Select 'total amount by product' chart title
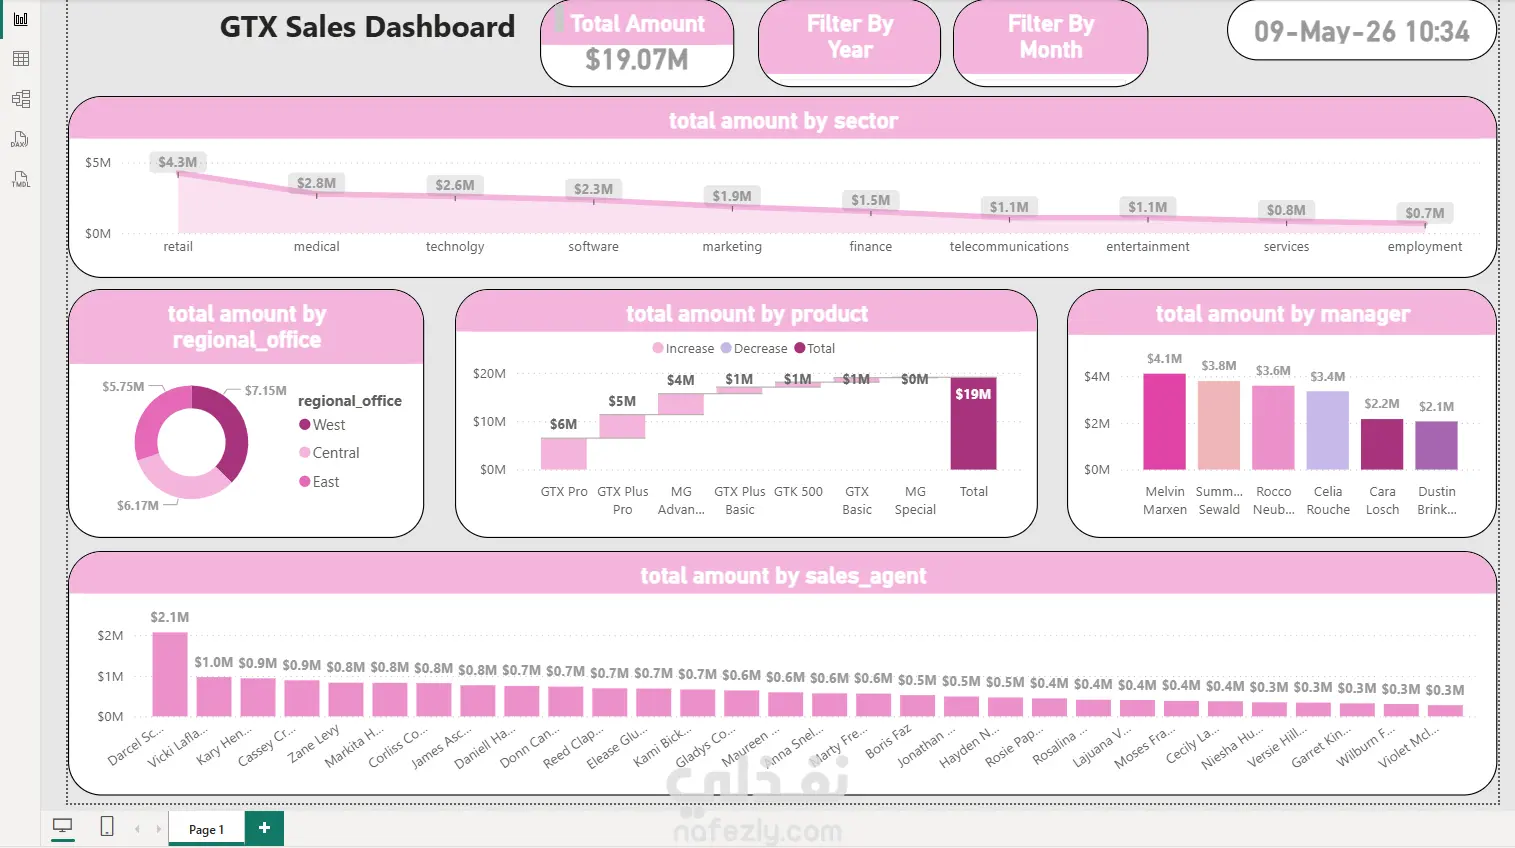 click(x=747, y=314)
